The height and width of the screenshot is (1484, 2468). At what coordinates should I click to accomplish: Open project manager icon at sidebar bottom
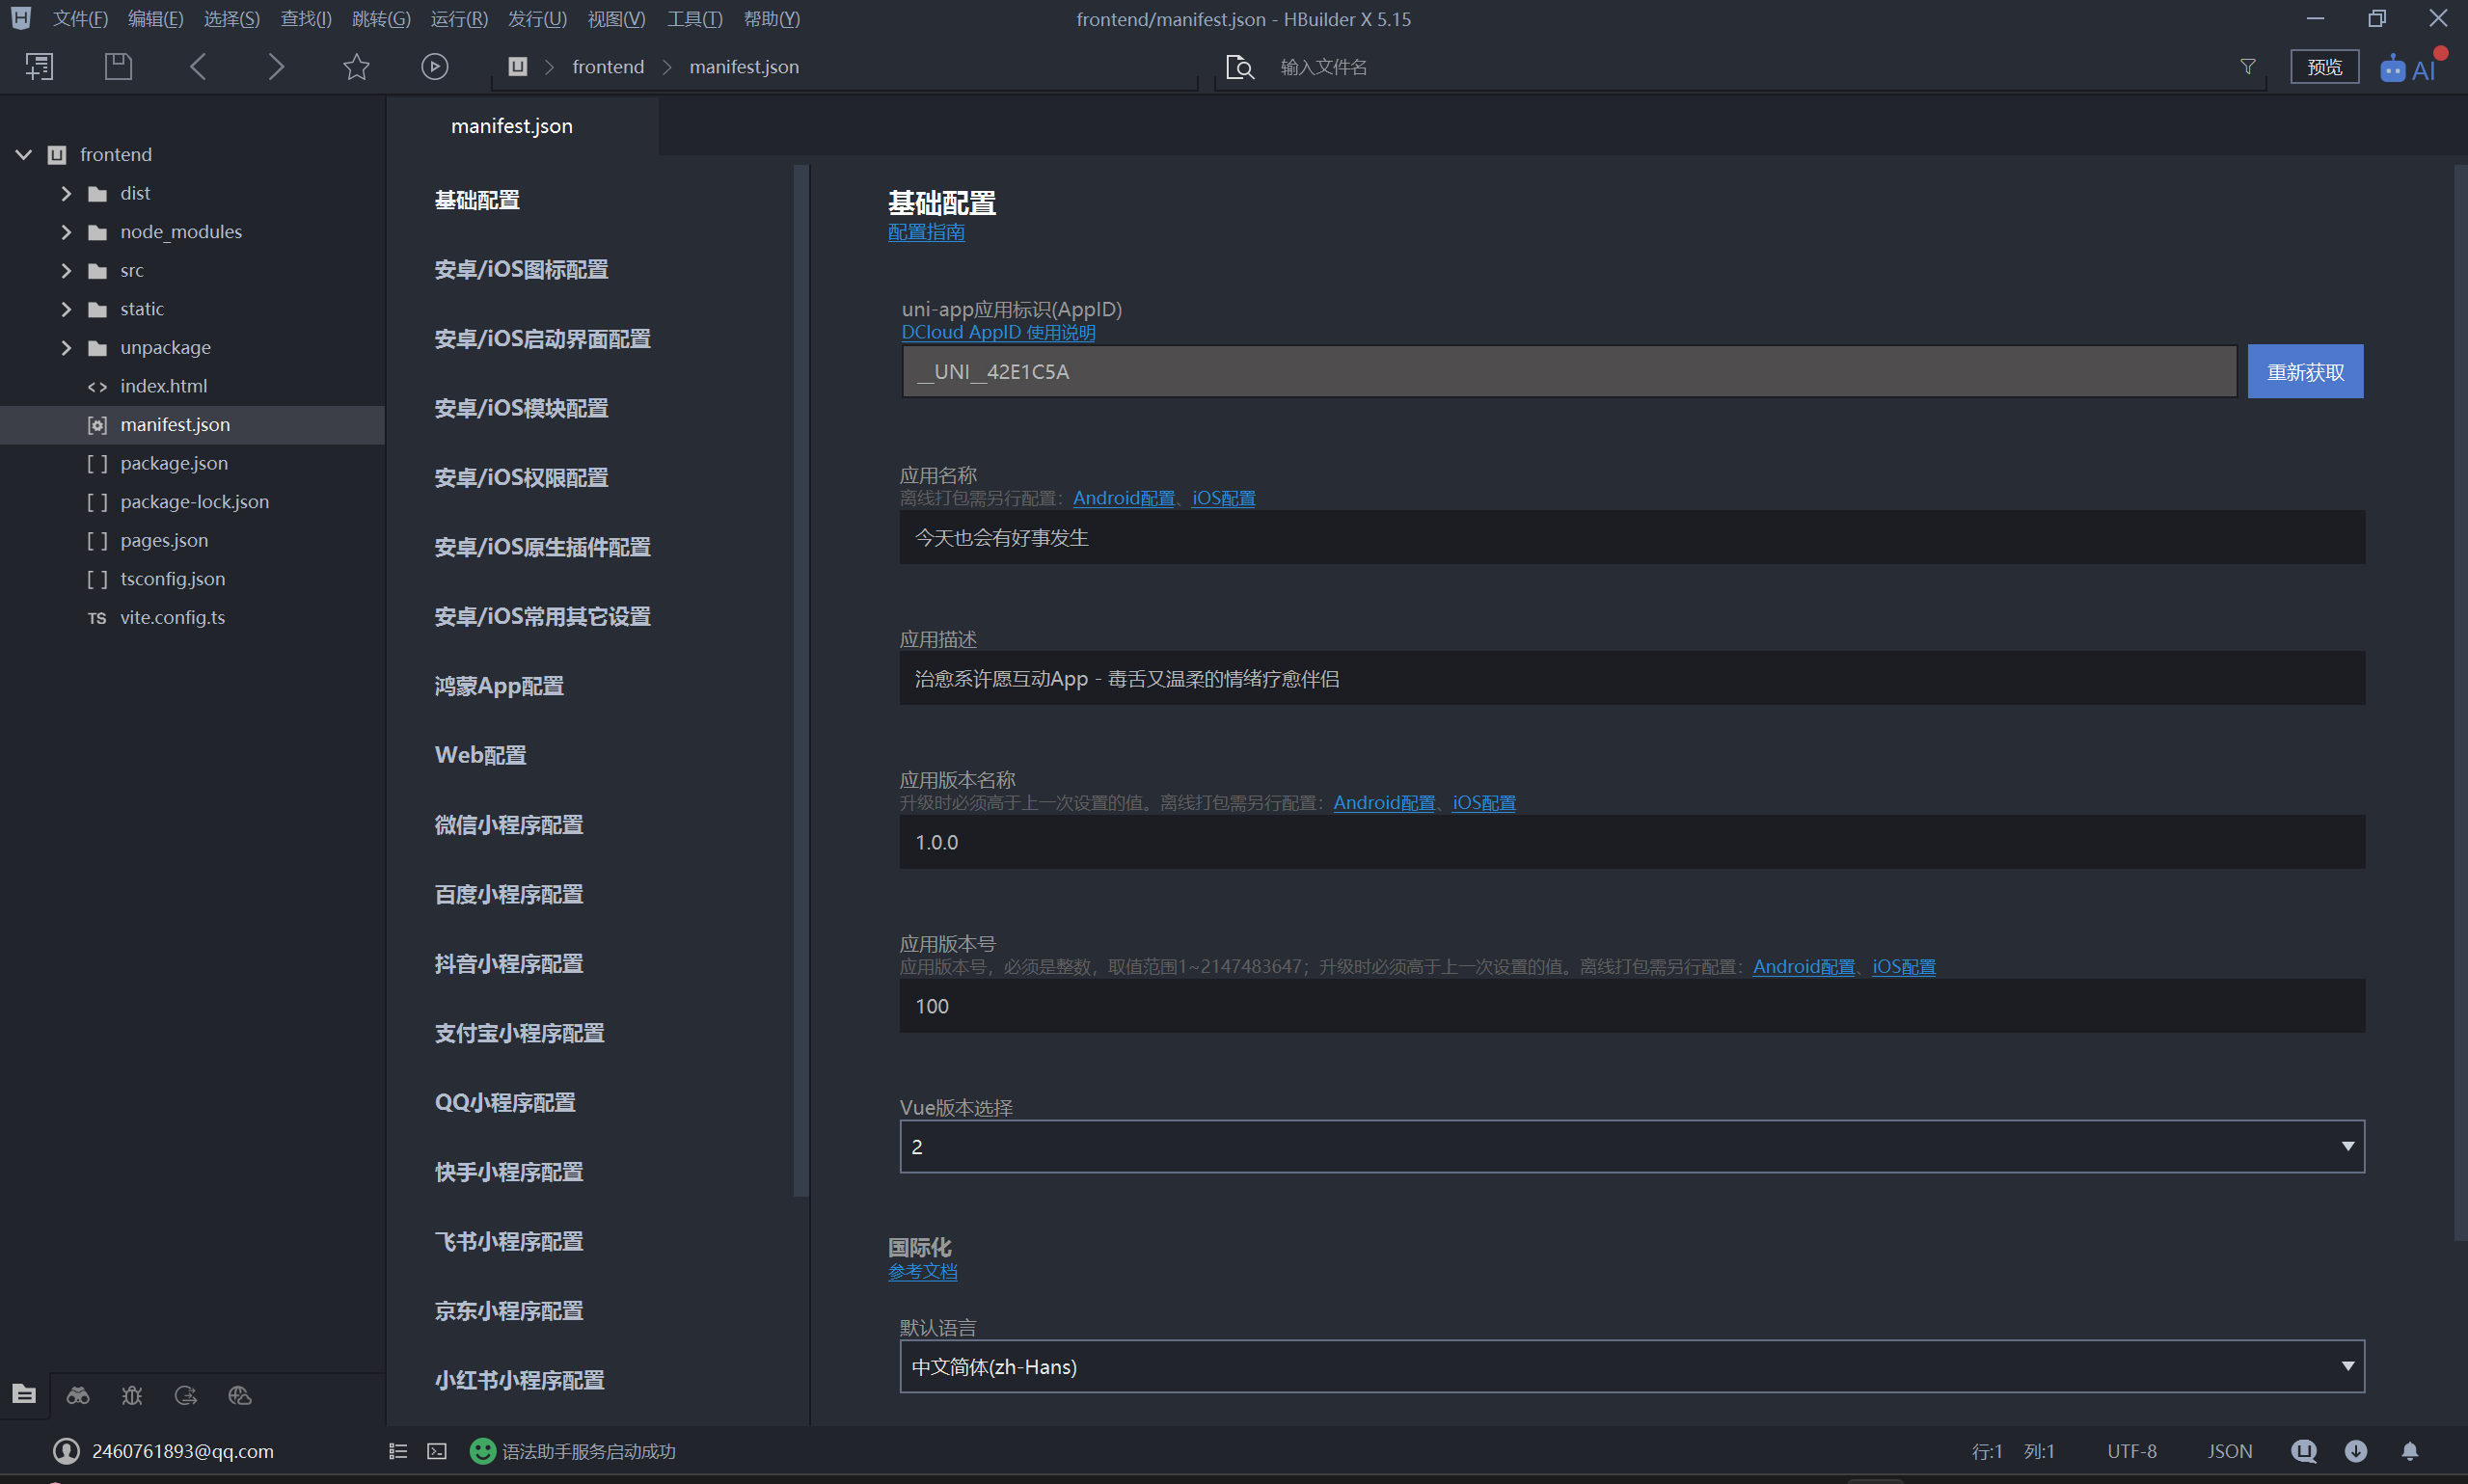[x=24, y=1394]
